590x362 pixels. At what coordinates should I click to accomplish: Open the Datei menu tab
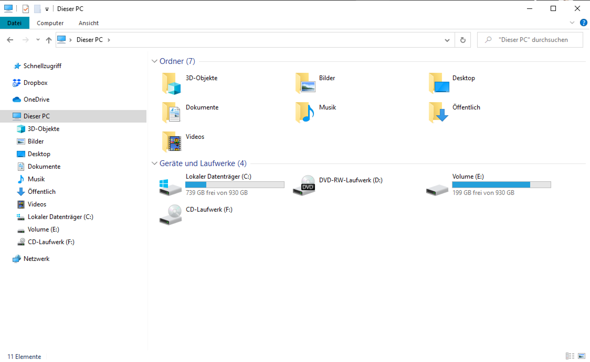(x=14, y=23)
